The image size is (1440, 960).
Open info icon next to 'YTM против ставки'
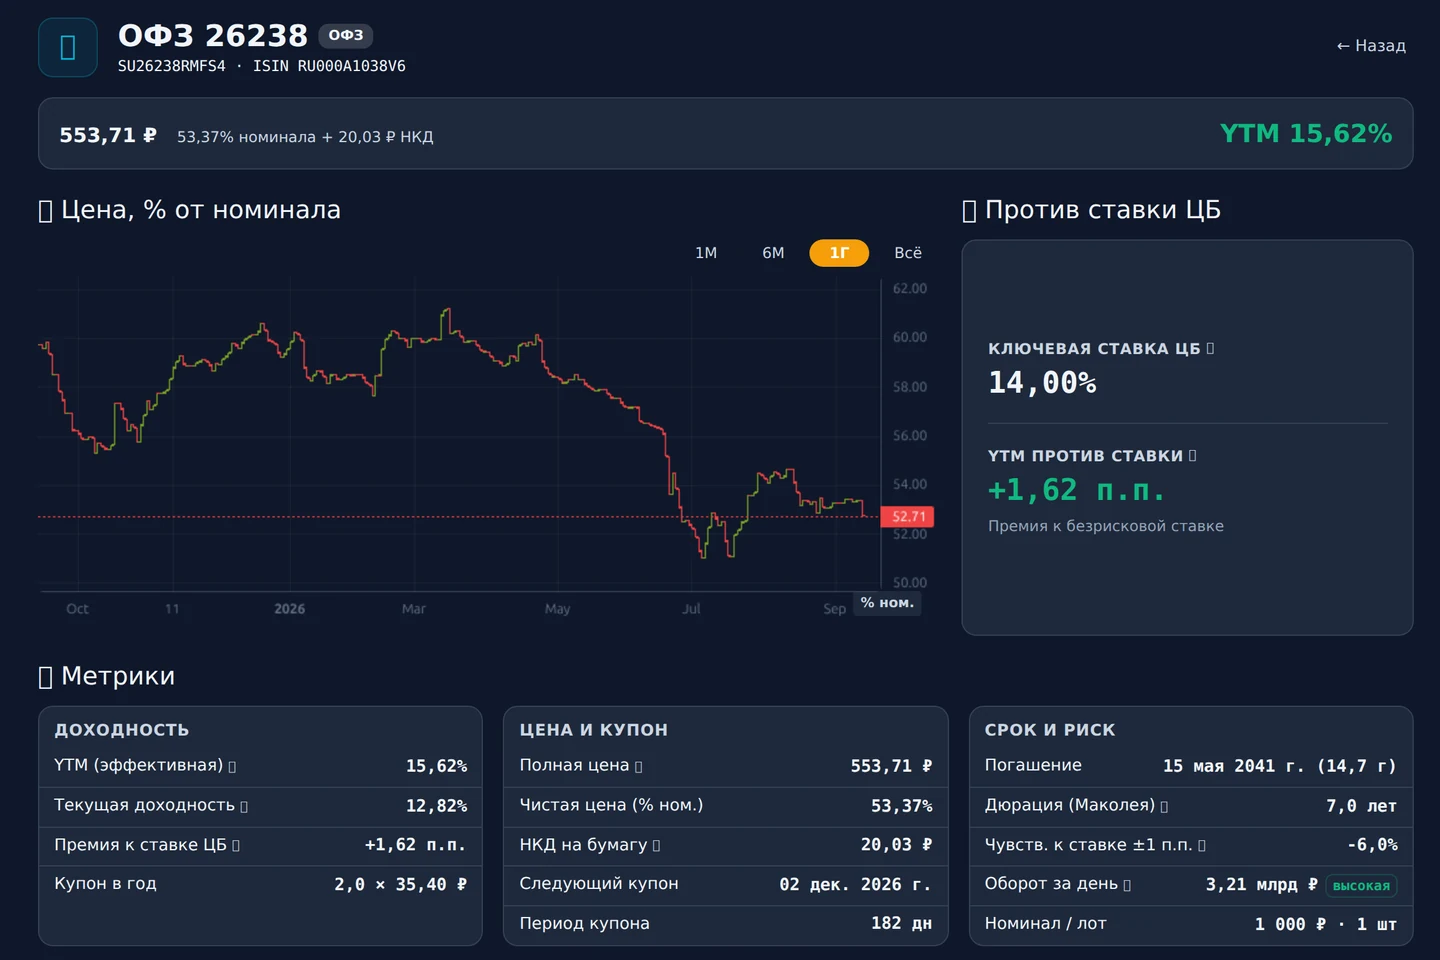tap(1192, 455)
